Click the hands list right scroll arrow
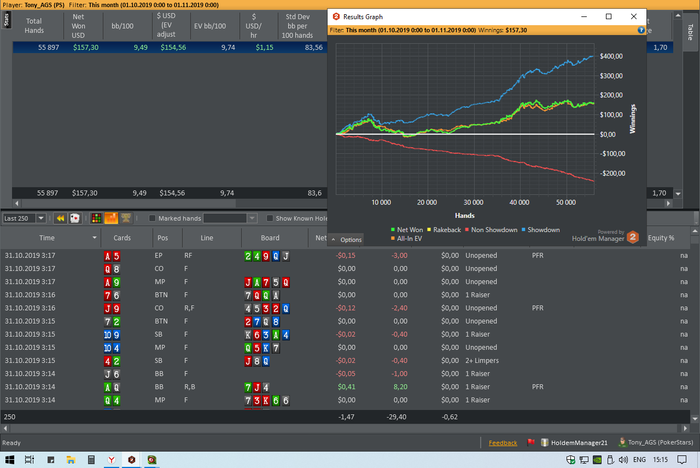This screenshot has width=700, height=468. coord(686,428)
